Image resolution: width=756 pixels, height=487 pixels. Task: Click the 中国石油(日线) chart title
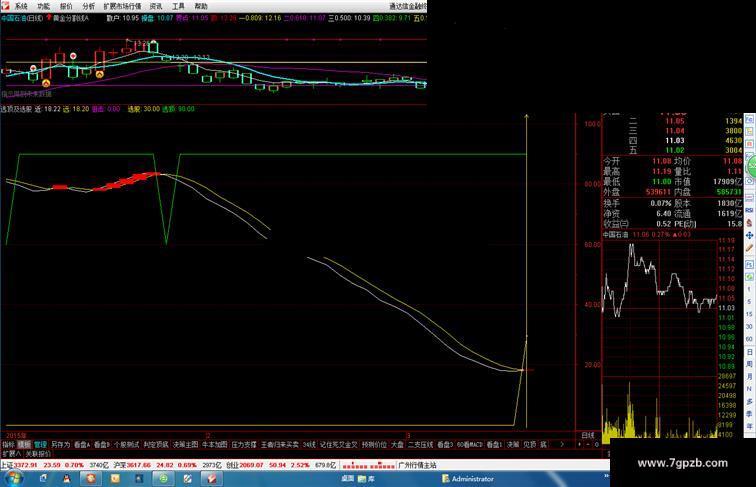(22, 18)
